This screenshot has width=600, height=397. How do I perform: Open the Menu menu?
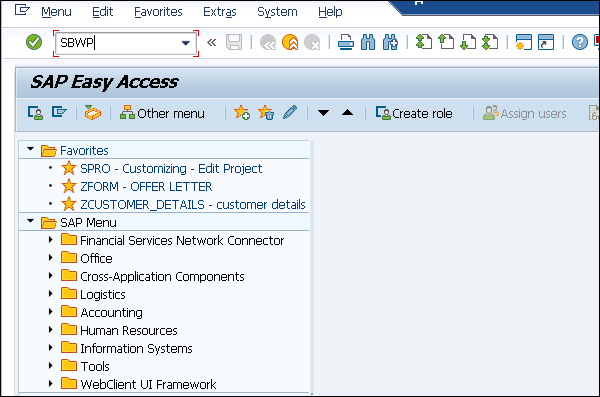56,12
